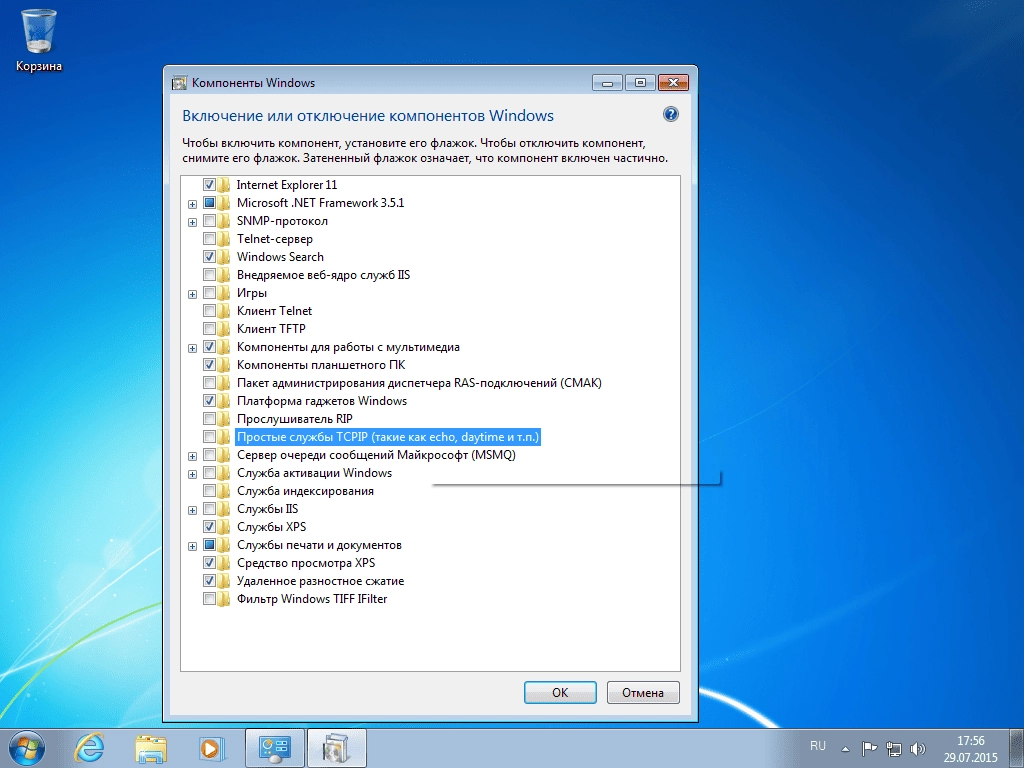Enable the Telnet-сервер checkbox
This screenshot has width=1024, height=768.
point(209,239)
